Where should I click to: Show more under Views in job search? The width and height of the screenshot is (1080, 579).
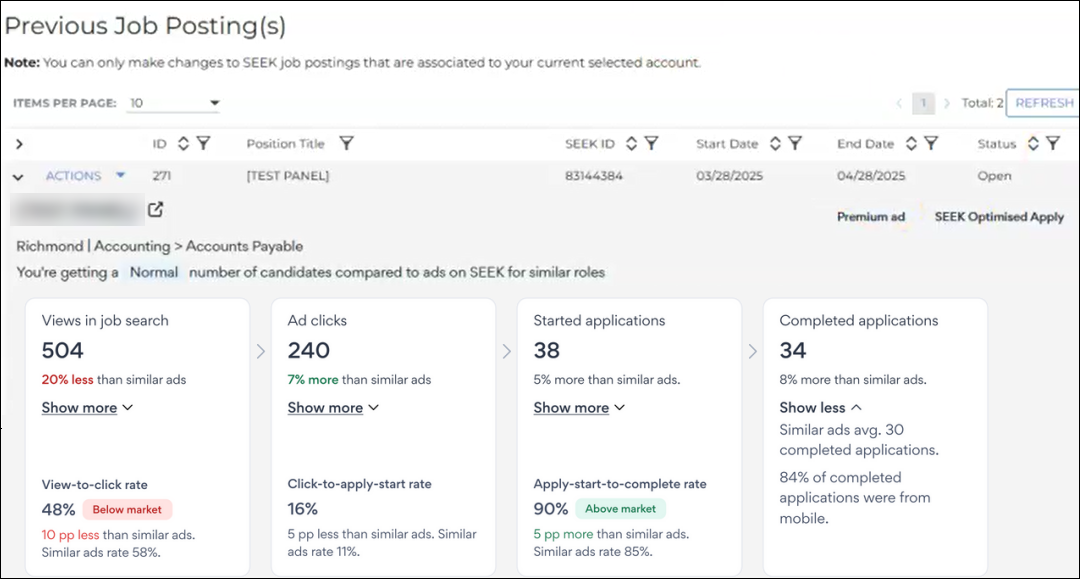tap(87, 408)
